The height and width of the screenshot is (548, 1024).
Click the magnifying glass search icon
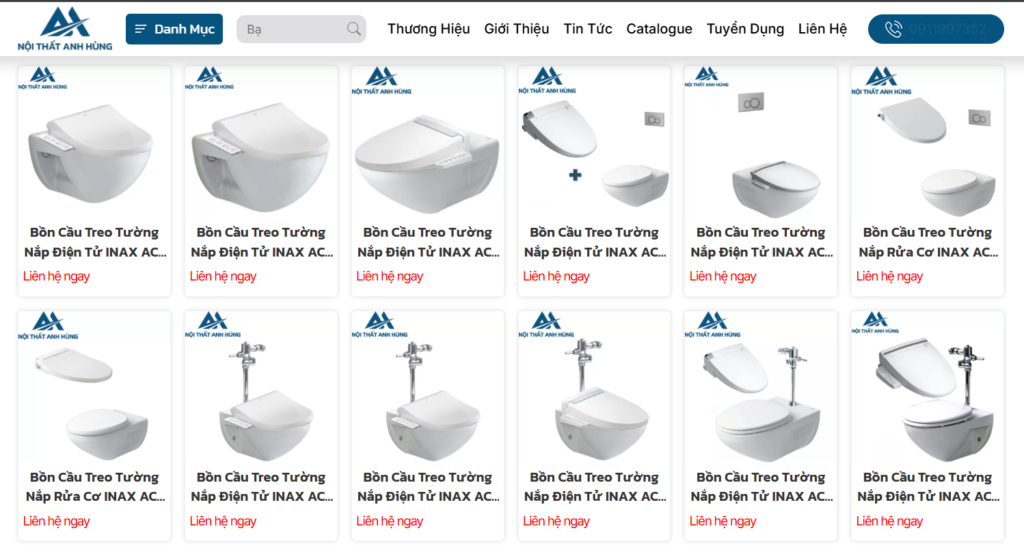[x=353, y=29]
